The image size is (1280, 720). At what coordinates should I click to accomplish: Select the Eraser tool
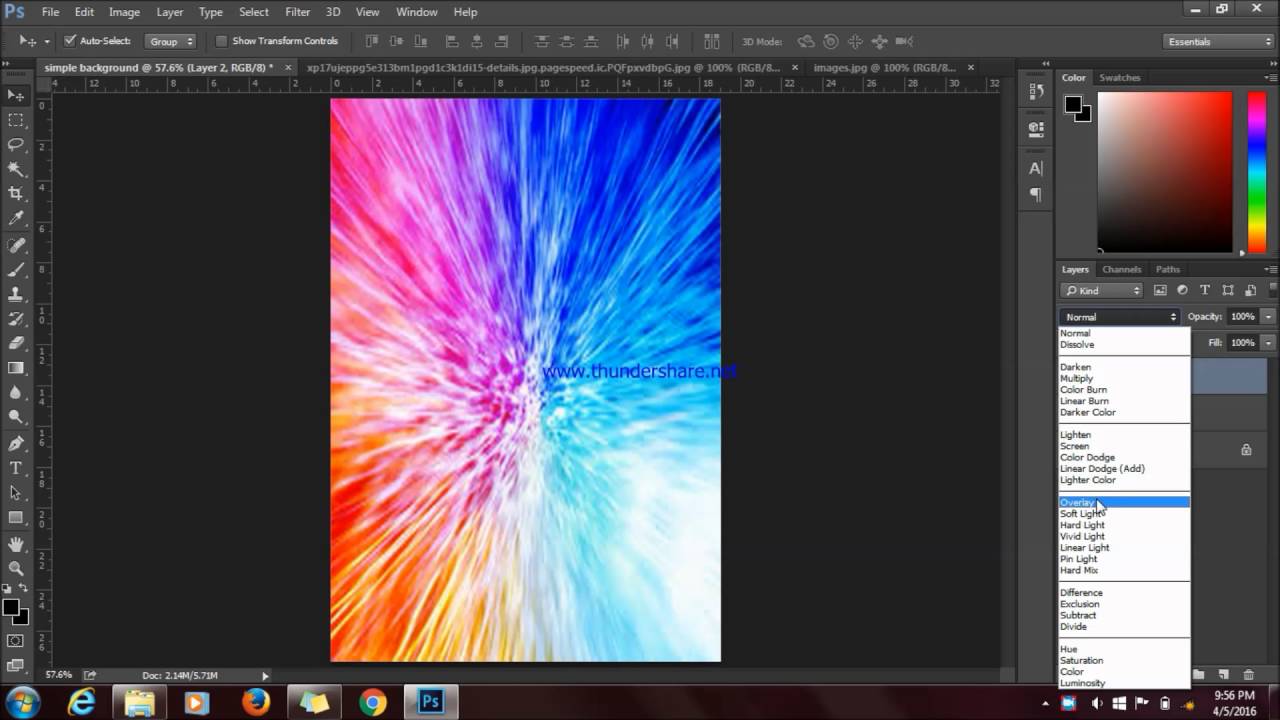click(x=16, y=343)
